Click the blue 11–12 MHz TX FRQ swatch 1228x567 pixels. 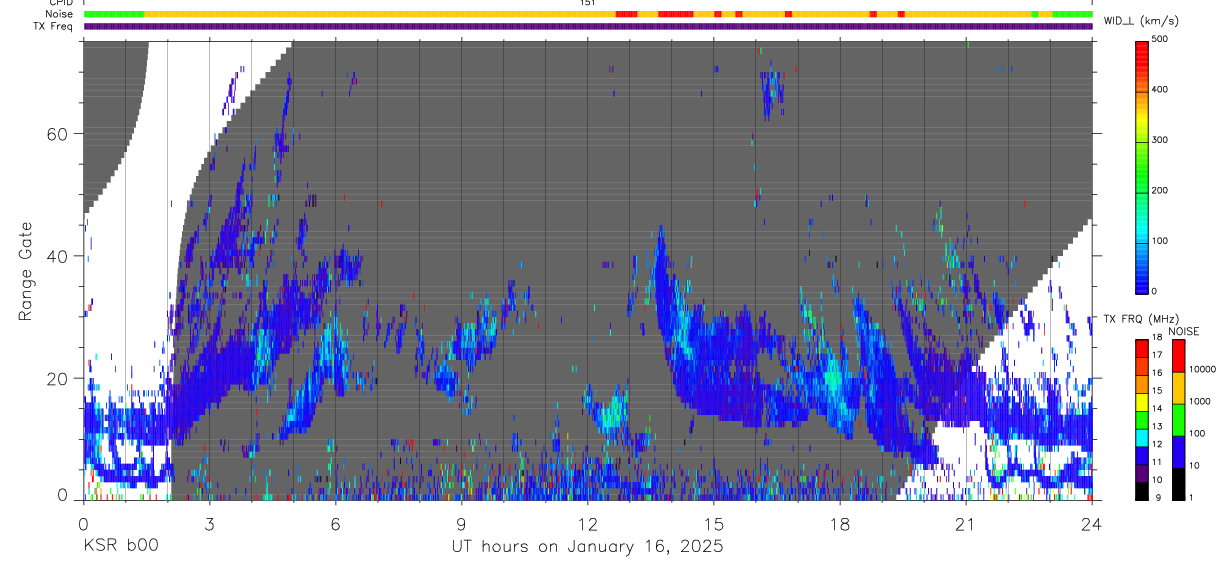pyautogui.click(x=1141, y=454)
